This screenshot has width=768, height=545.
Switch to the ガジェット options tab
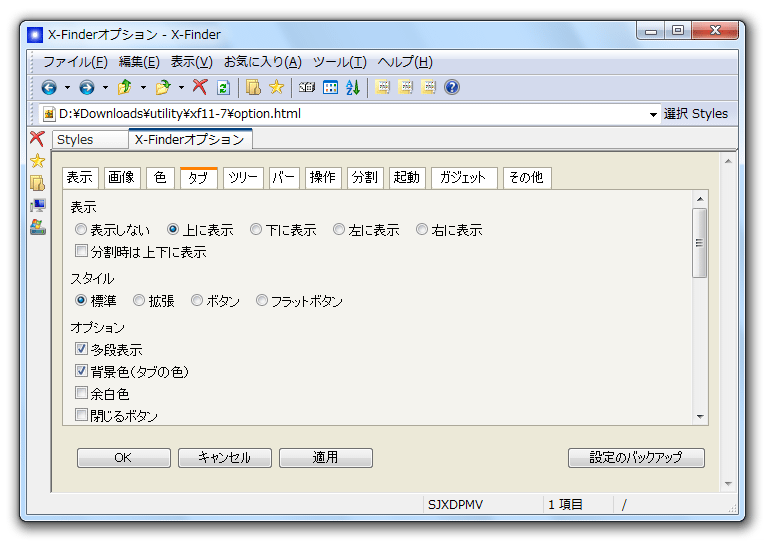click(x=463, y=177)
